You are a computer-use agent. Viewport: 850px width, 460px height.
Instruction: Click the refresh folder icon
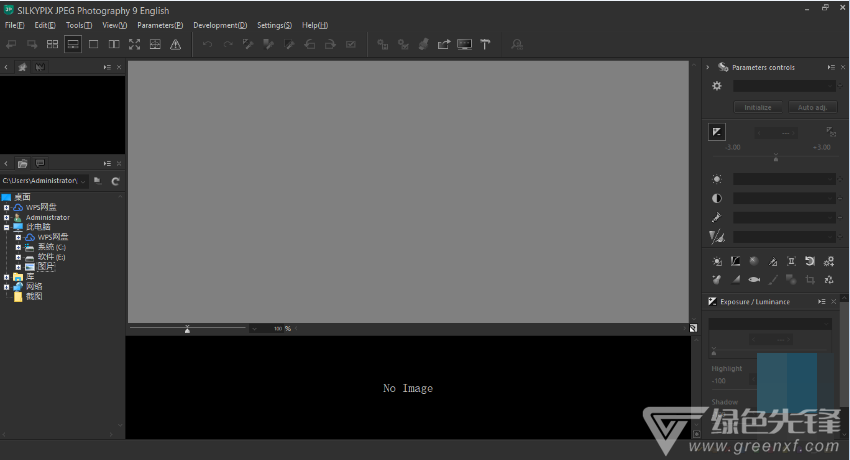115,181
